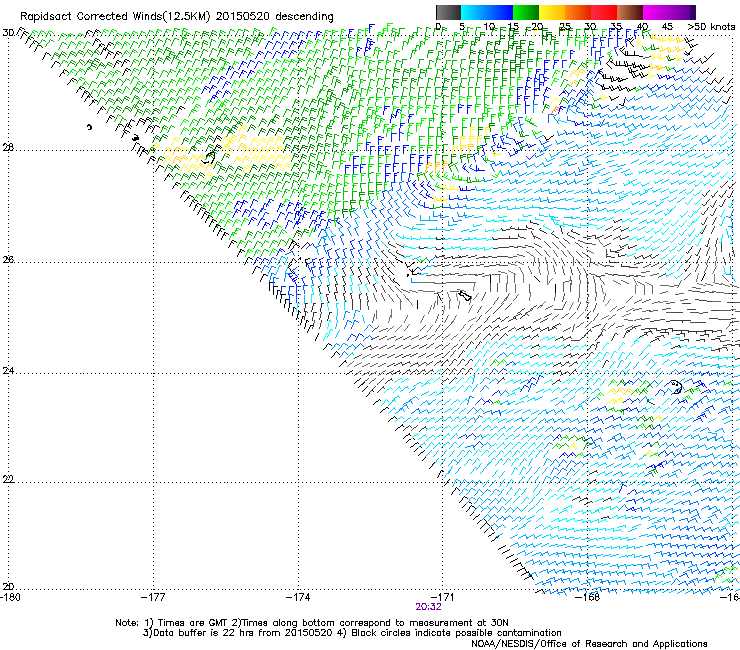740x650 pixels.
Task: Click the NOAA/NESDIS credit line
Action: (589, 643)
